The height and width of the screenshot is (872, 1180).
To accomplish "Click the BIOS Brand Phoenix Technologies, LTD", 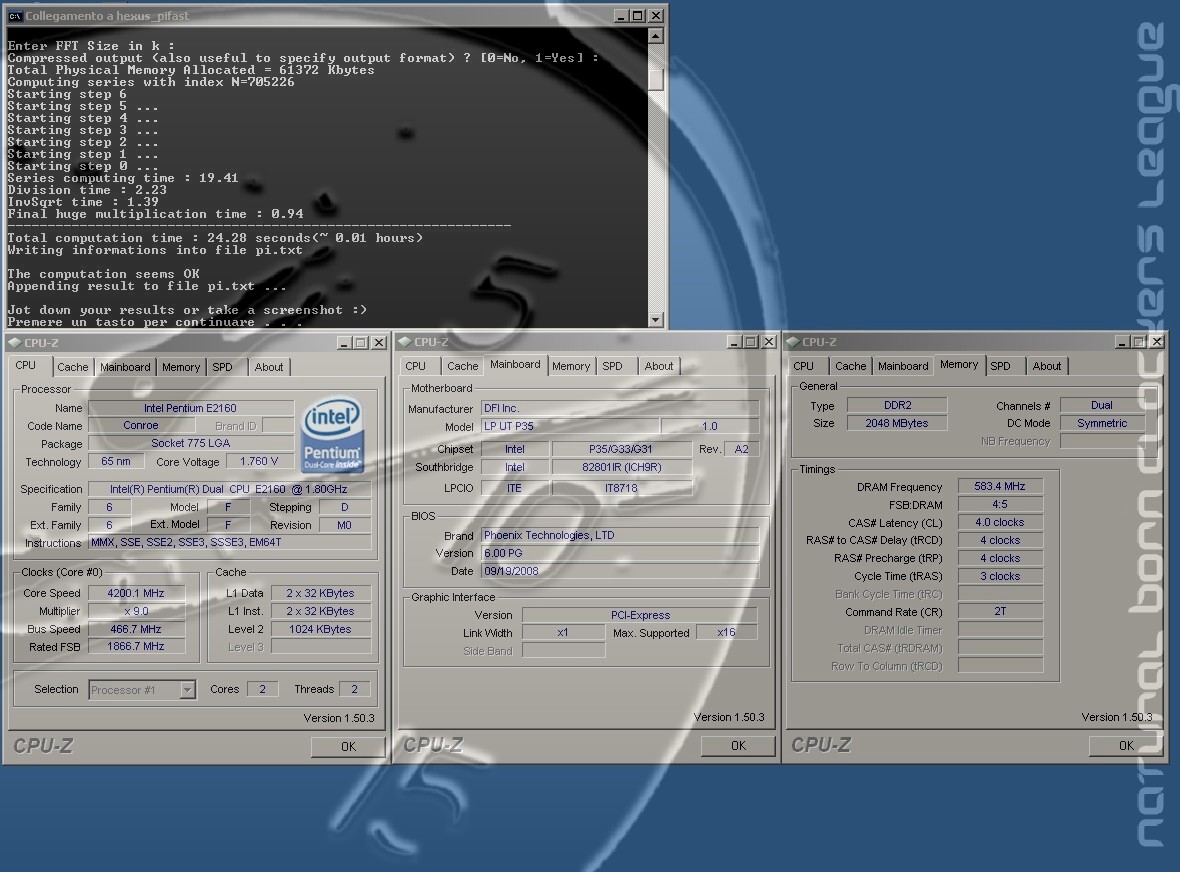I will pos(620,535).
